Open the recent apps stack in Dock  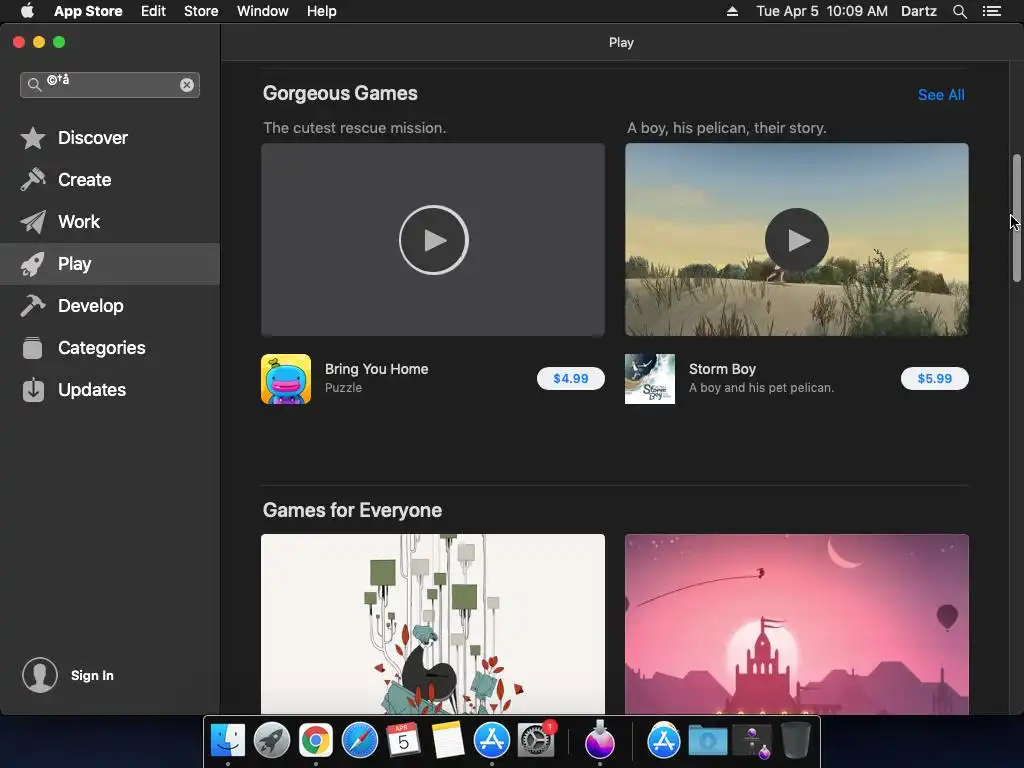[x=752, y=741]
